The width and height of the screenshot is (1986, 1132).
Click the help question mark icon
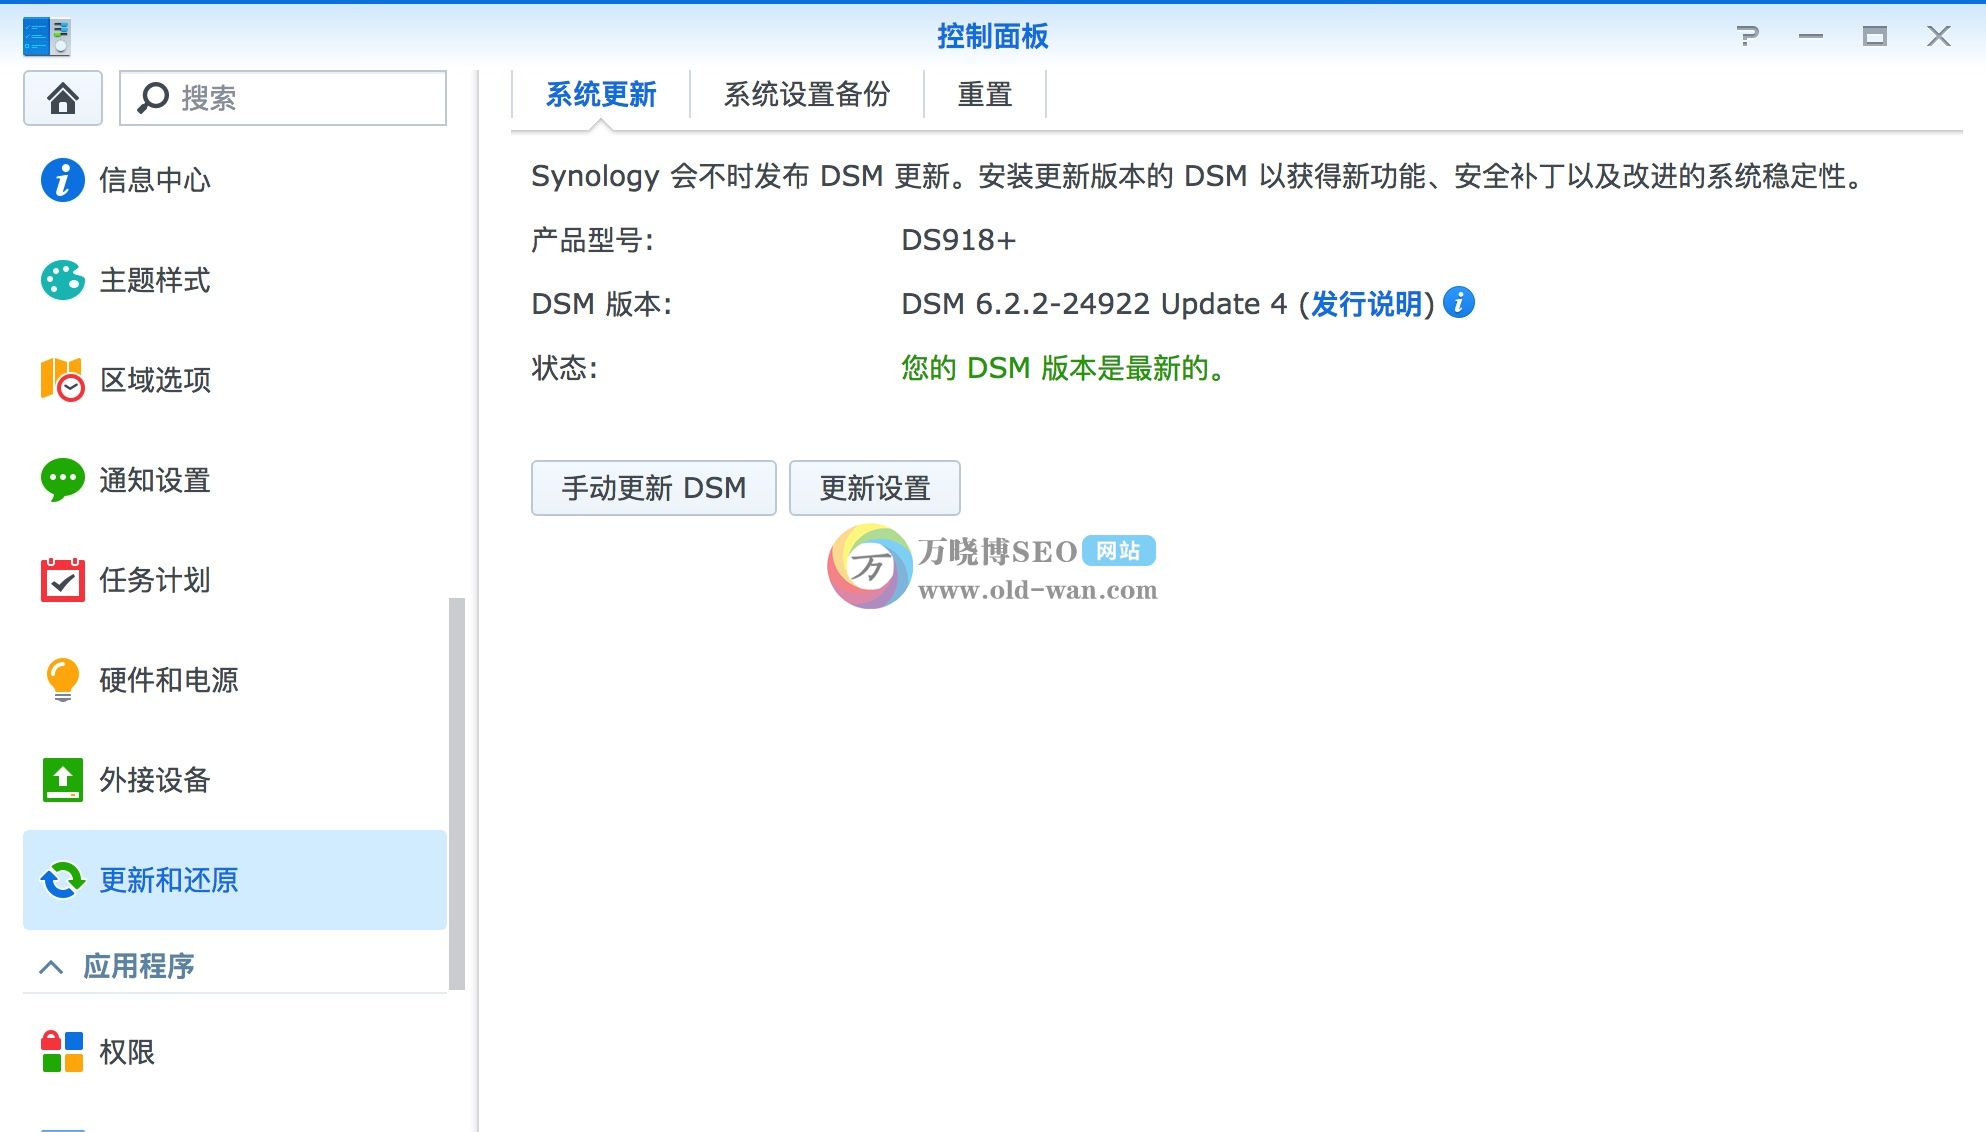[x=1747, y=36]
